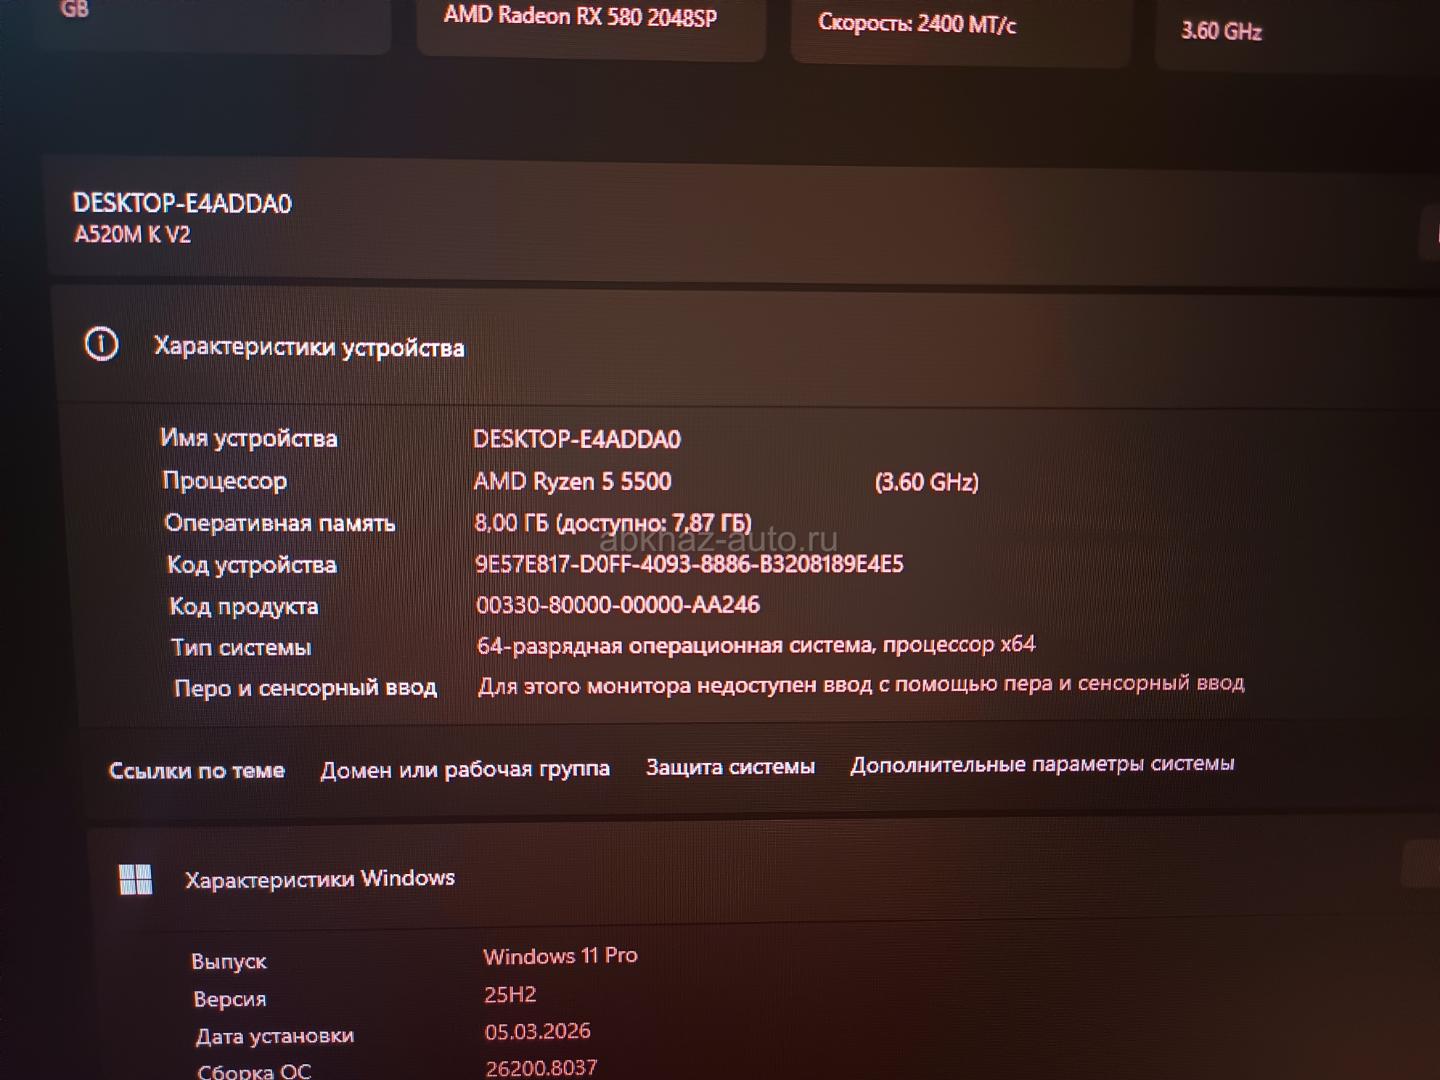Click the A520M K V2 motherboard model text
1440x1080 pixels.
pos(132,235)
